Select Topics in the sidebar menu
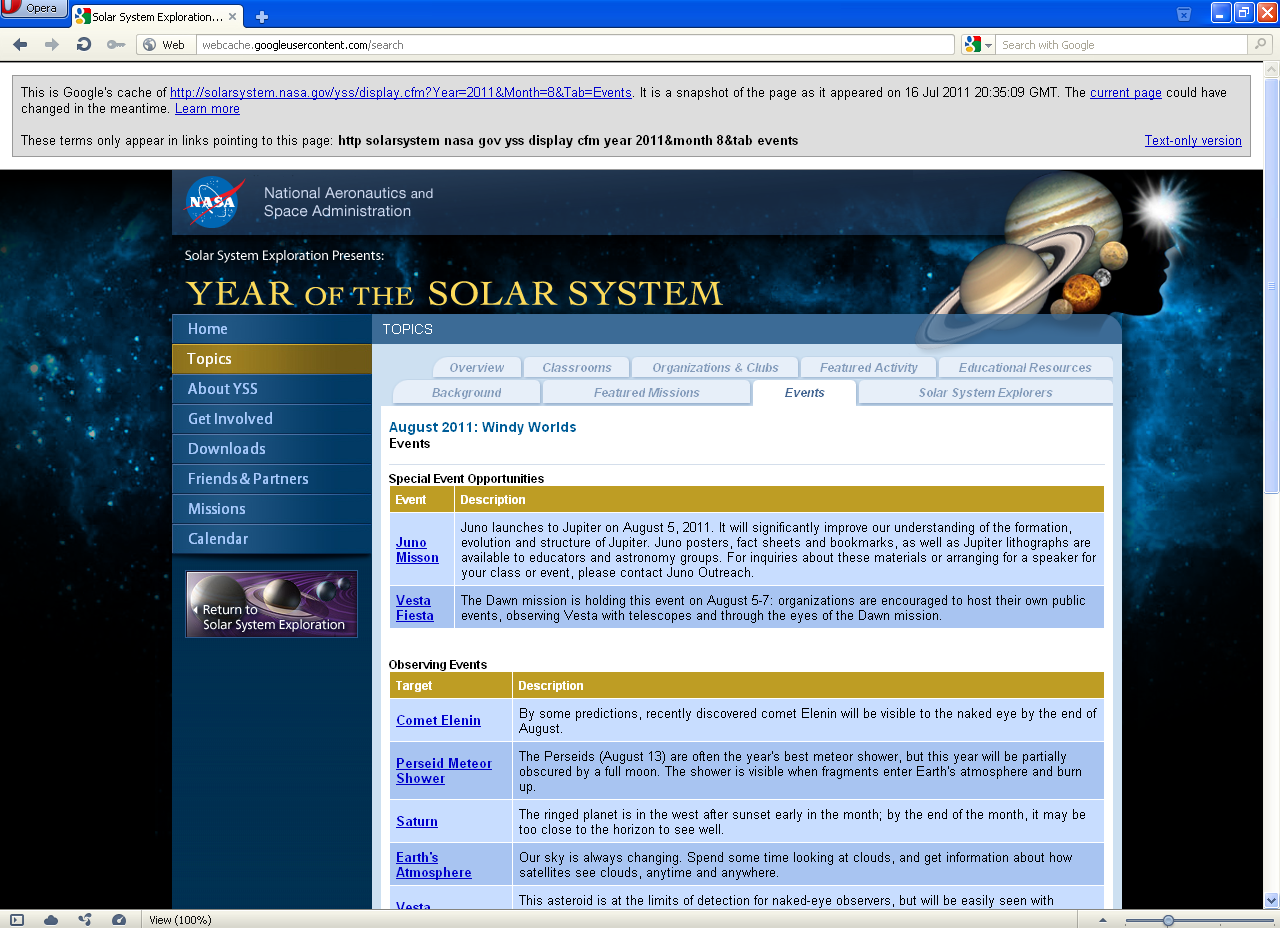This screenshot has height=928, width=1280. 272,359
